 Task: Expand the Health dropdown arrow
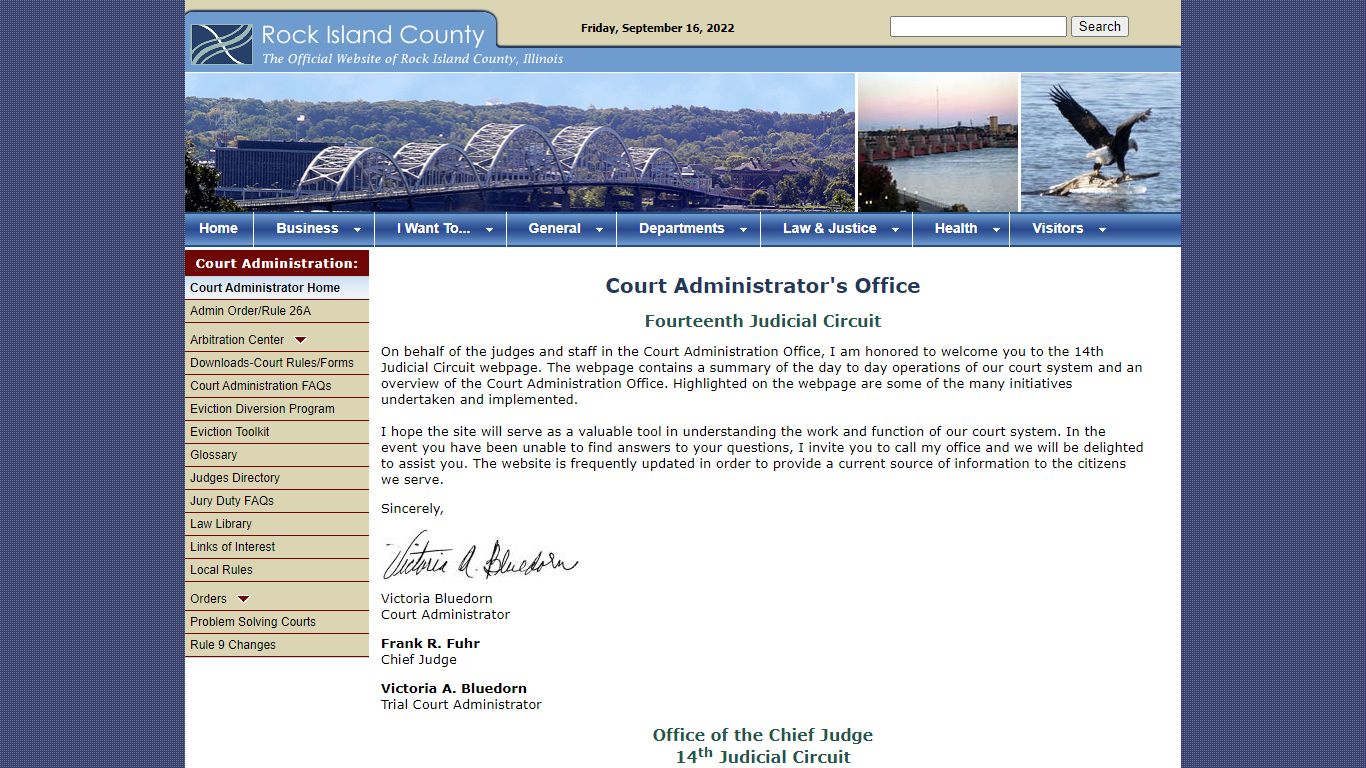(x=996, y=230)
